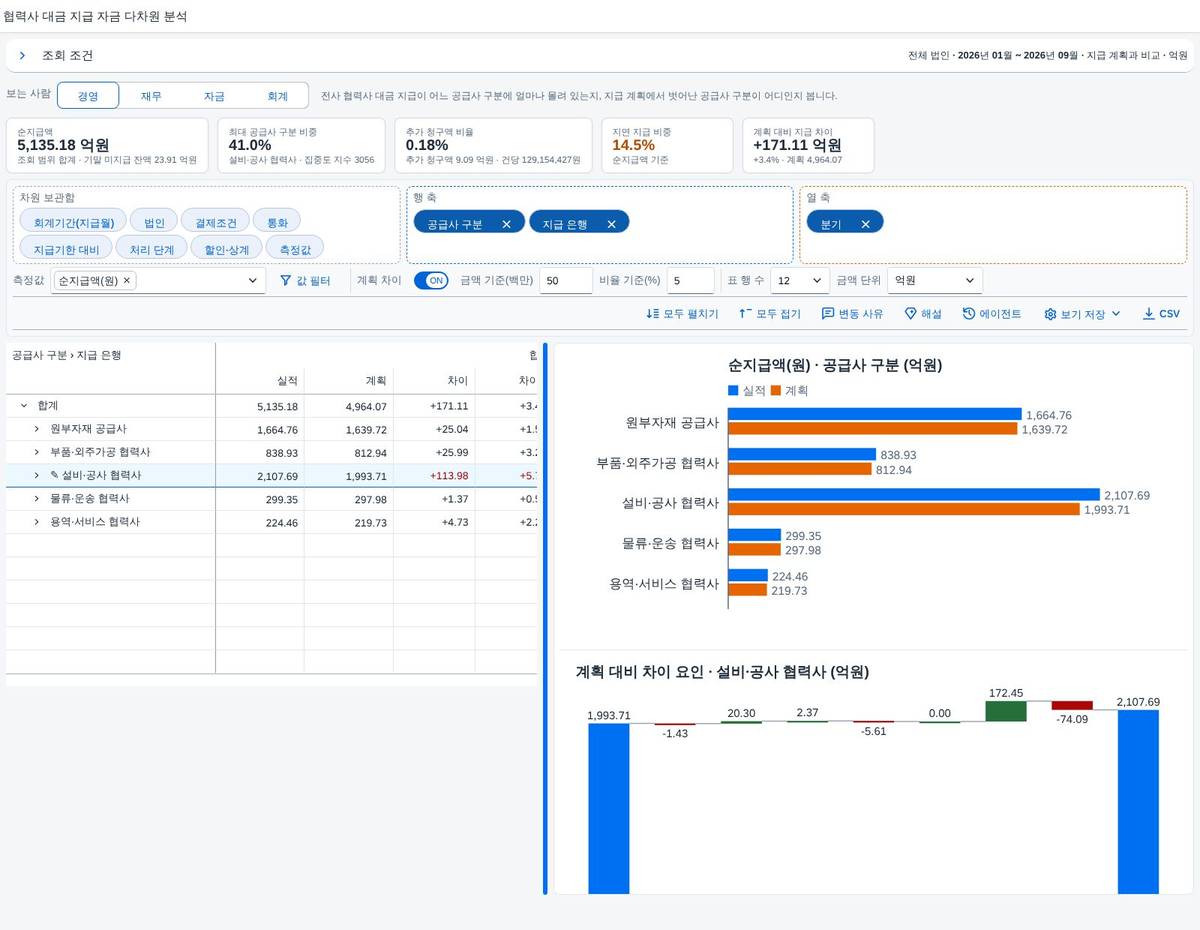Click the 172.45 green waterfall bar

1006,711
